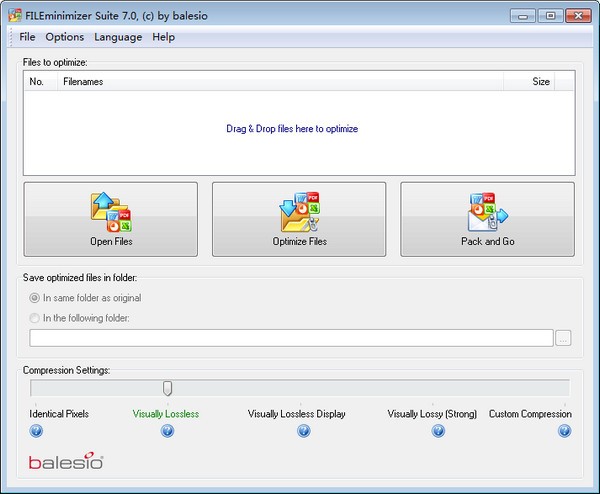Click the compression level slider thumb
600x494 pixels.
(x=167, y=388)
